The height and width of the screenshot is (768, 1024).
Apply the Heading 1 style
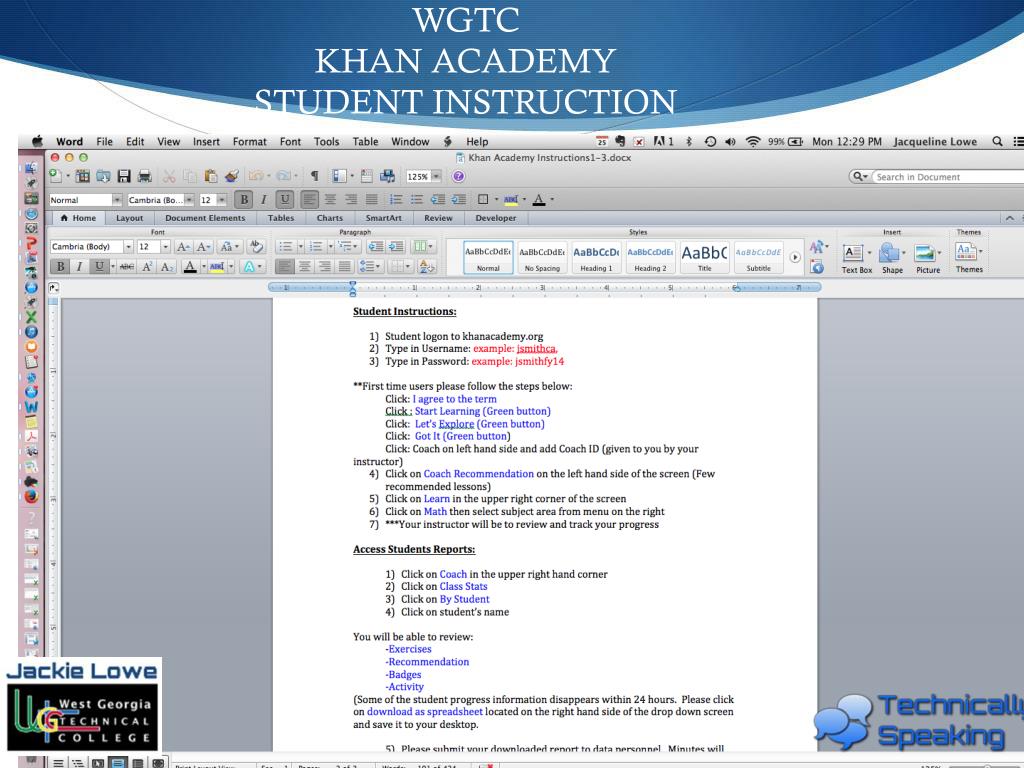pyautogui.click(x=596, y=257)
